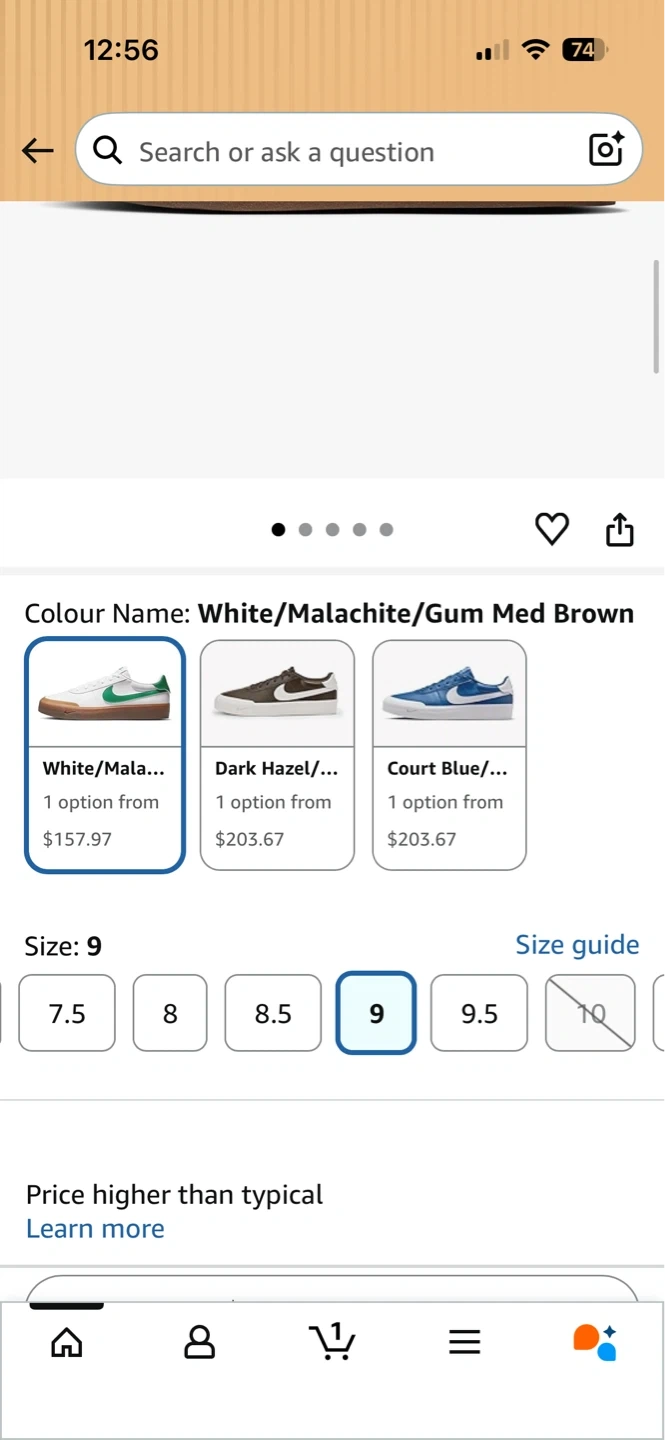Select size 7.5
665x1440 pixels.
click(67, 1014)
